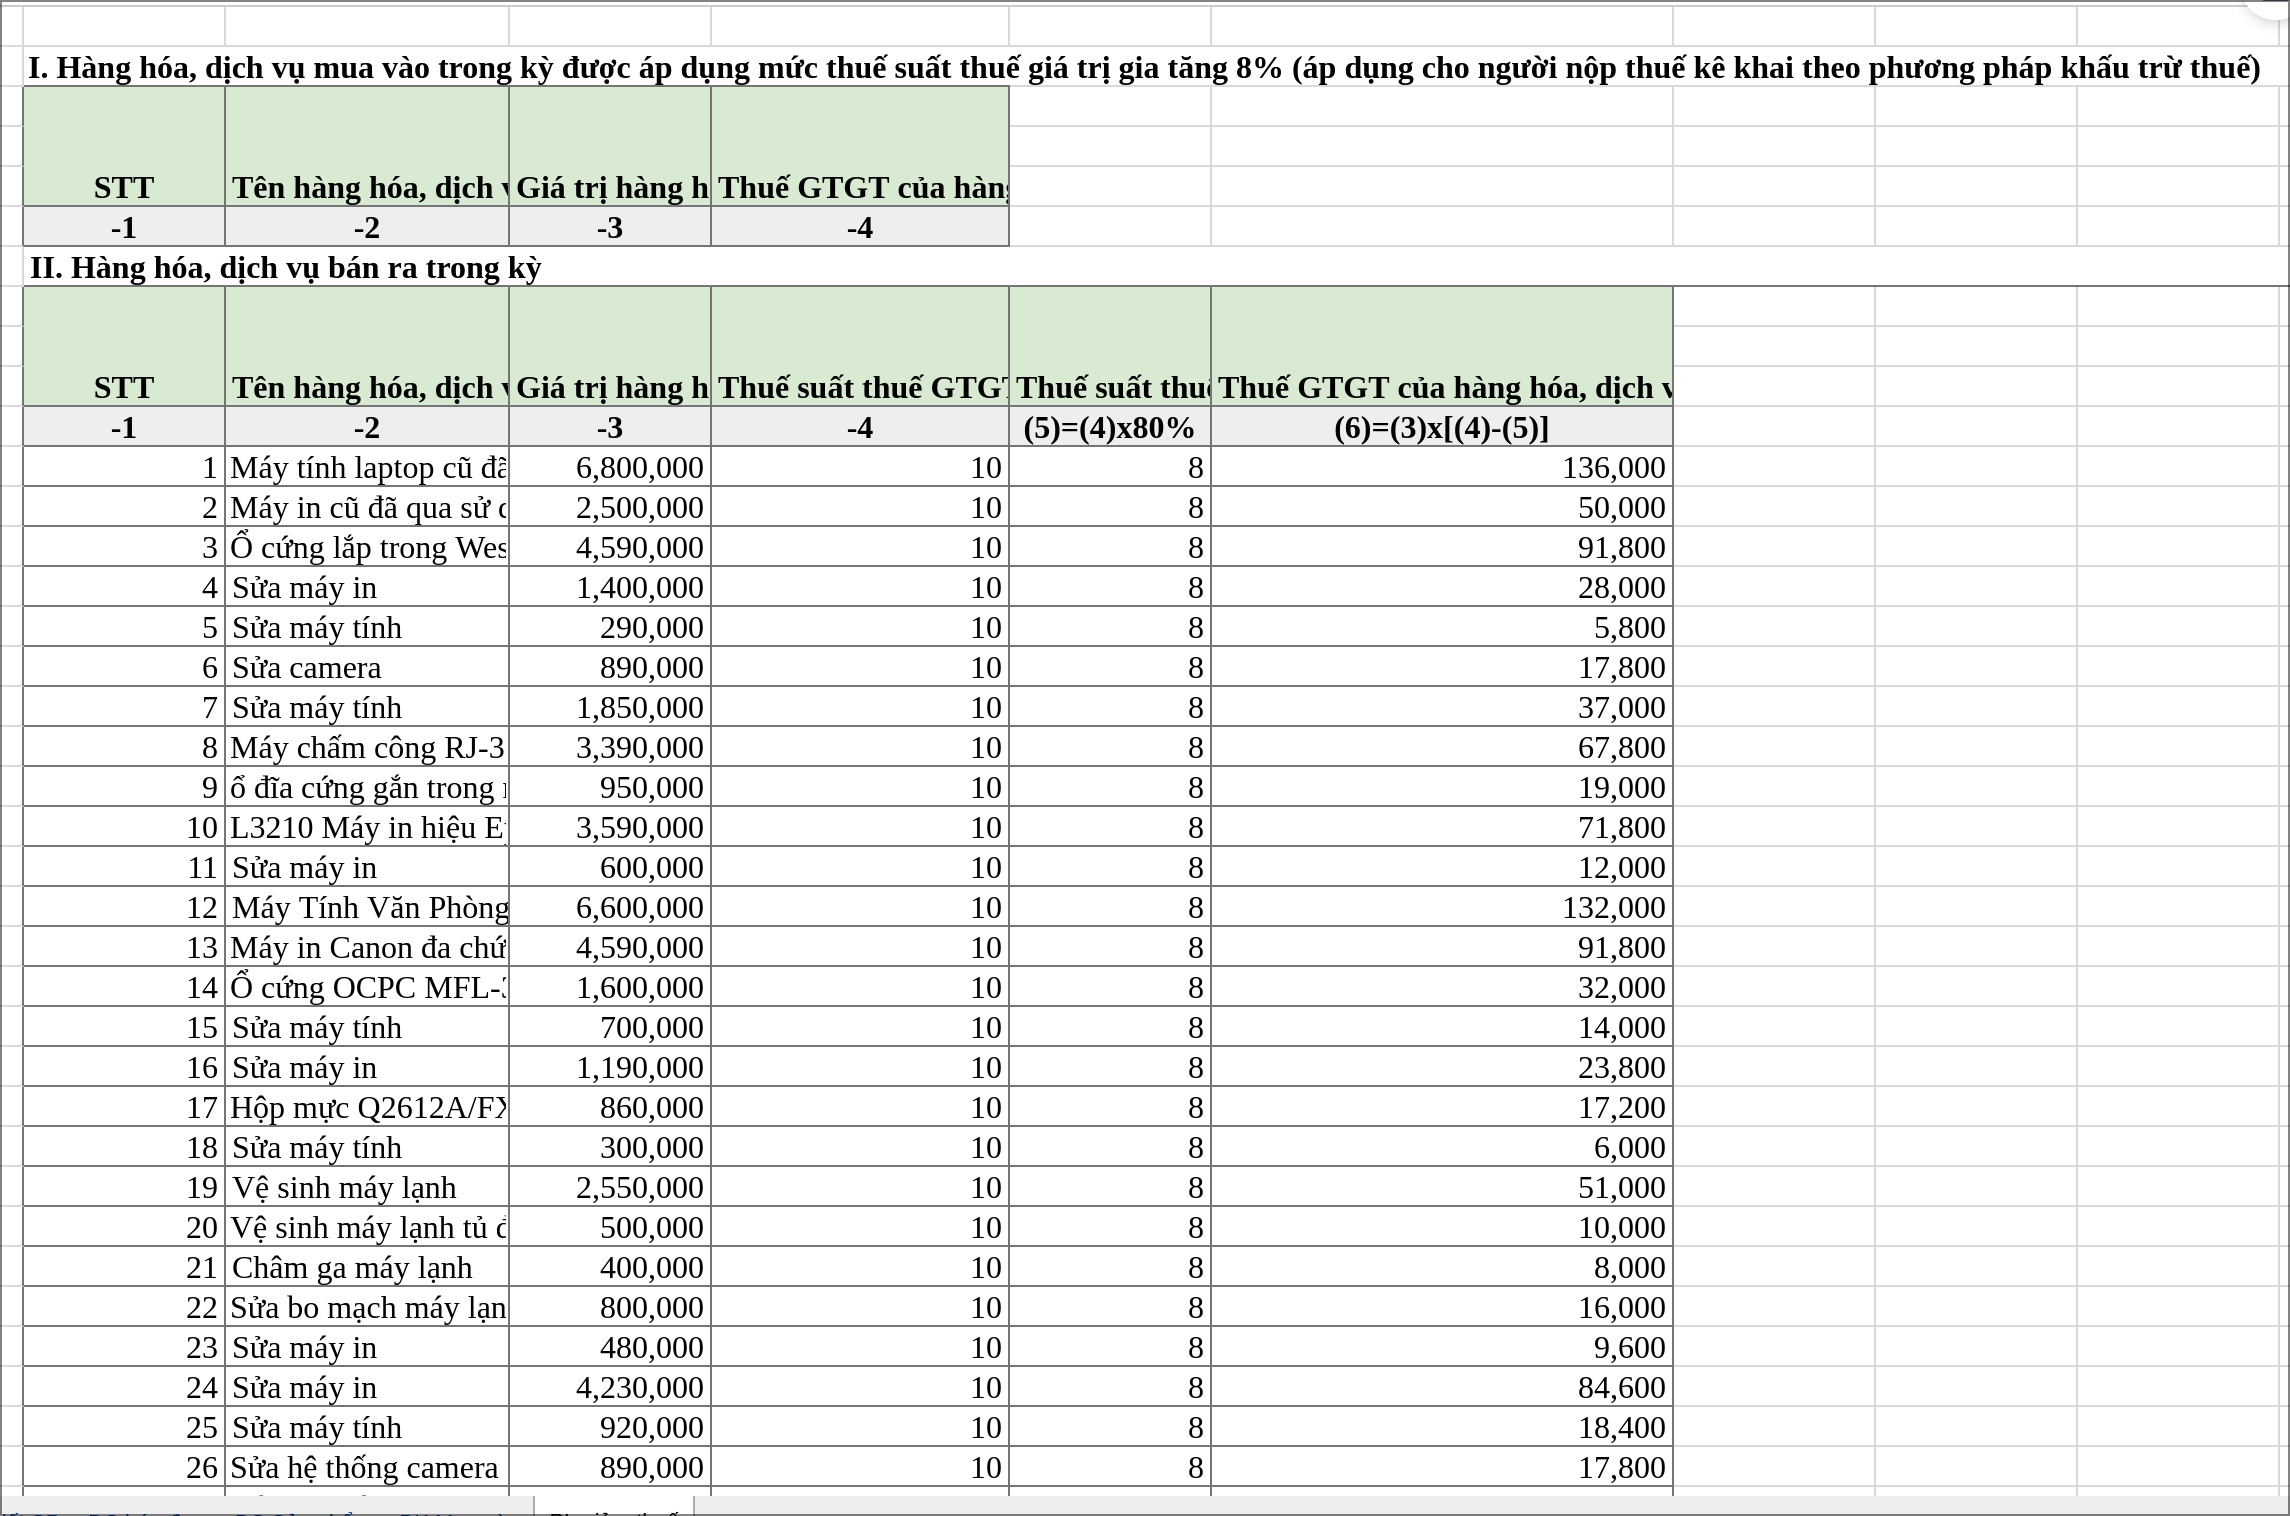Viewport: 2290px width, 1516px height.
Task: Select the 'Máy tính laptop cũ' item cell
Action: click(367, 468)
